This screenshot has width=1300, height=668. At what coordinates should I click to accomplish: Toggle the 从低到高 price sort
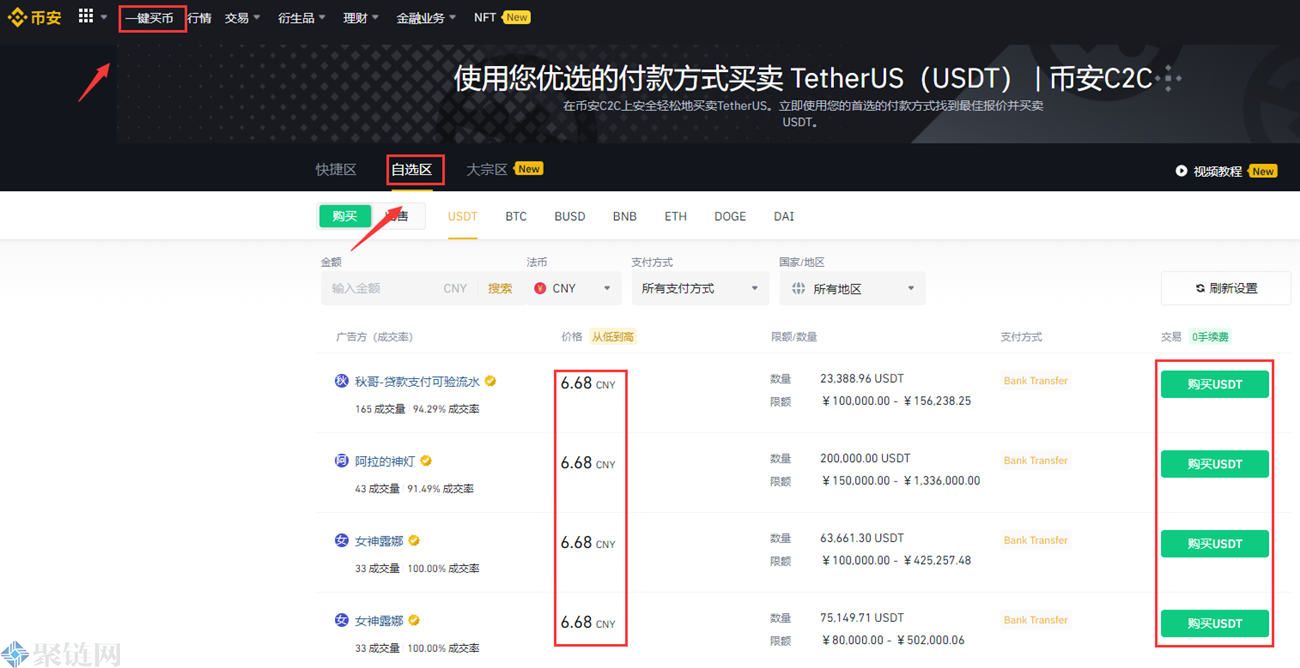click(613, 337)
